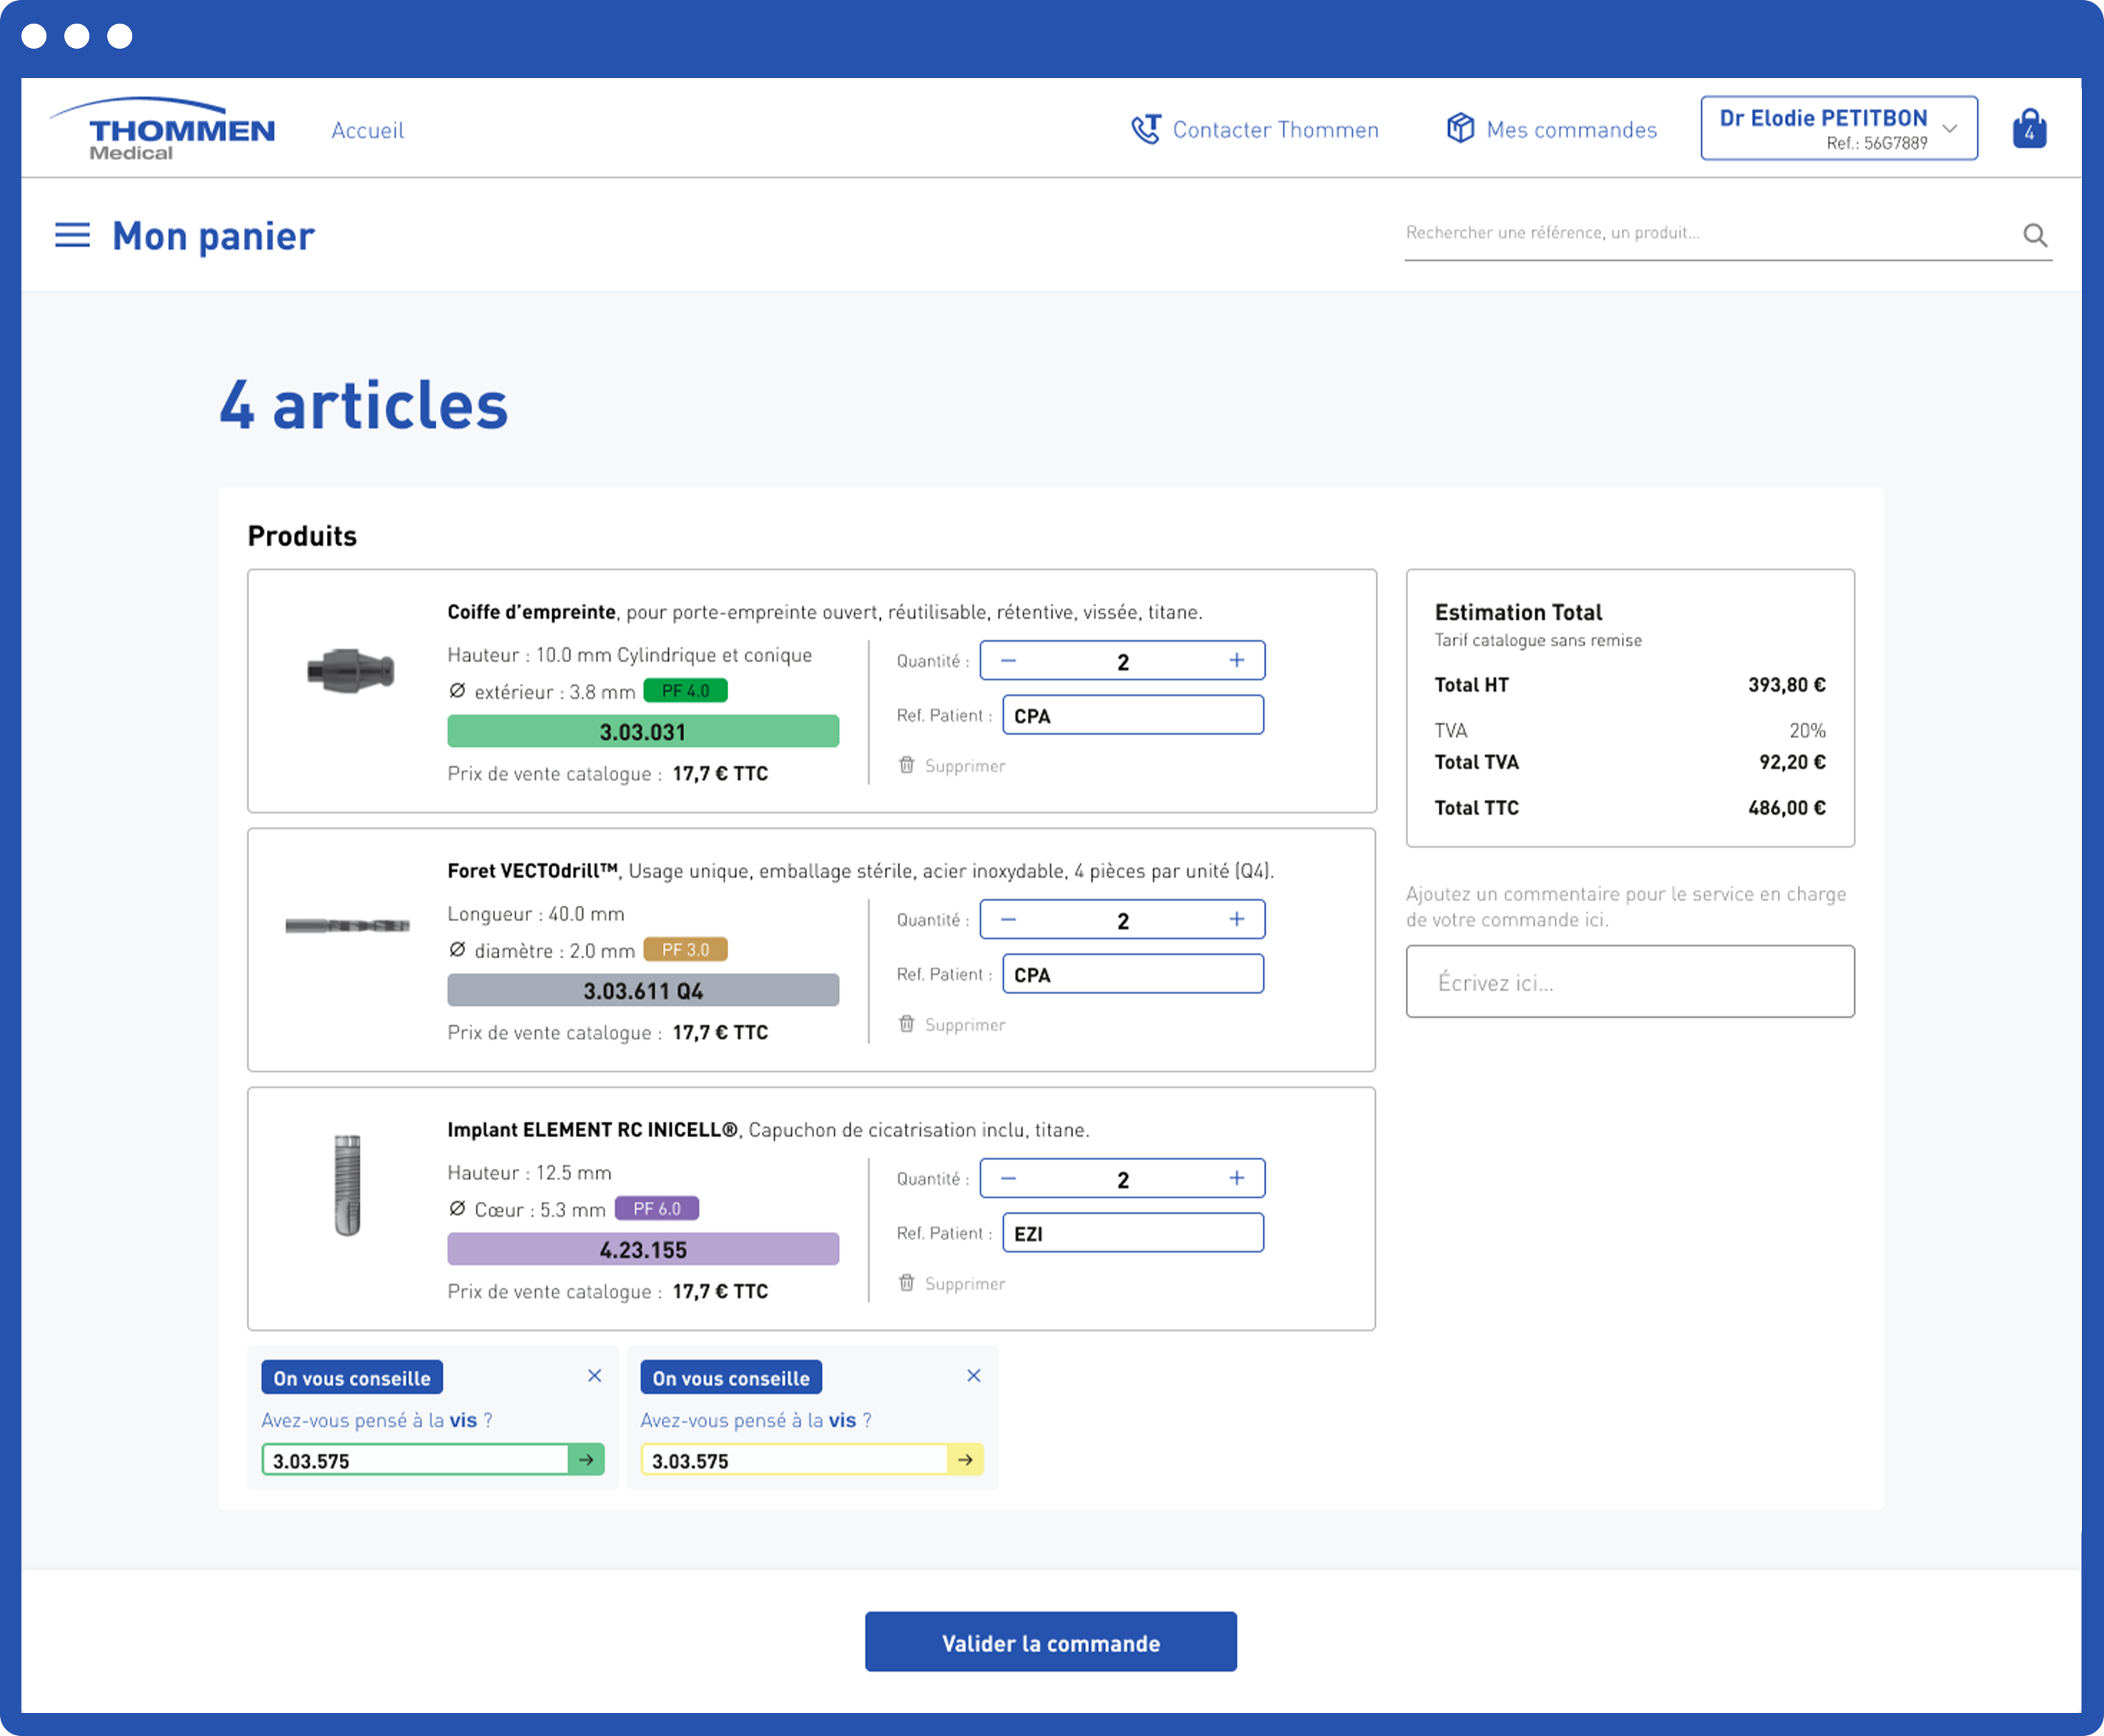Click trash icon for Coiffe d'empreinte

[x=906, y=765]
